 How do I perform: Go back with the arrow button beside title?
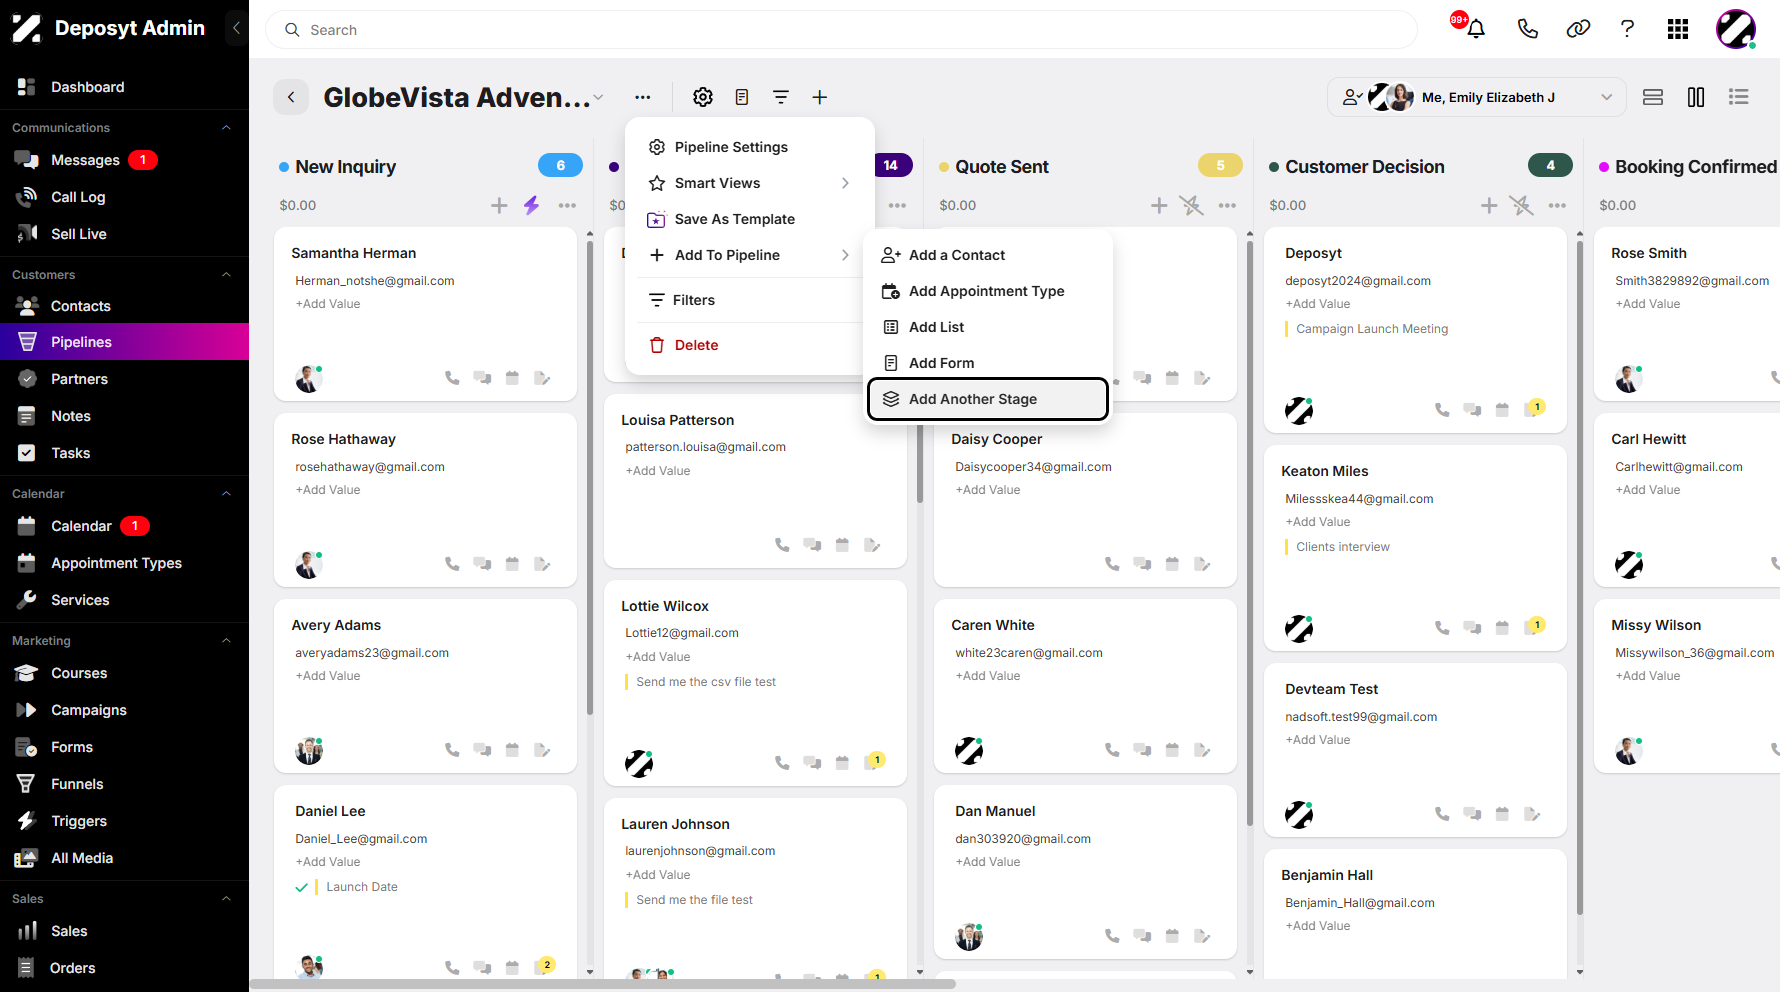[x=291, y=97]
